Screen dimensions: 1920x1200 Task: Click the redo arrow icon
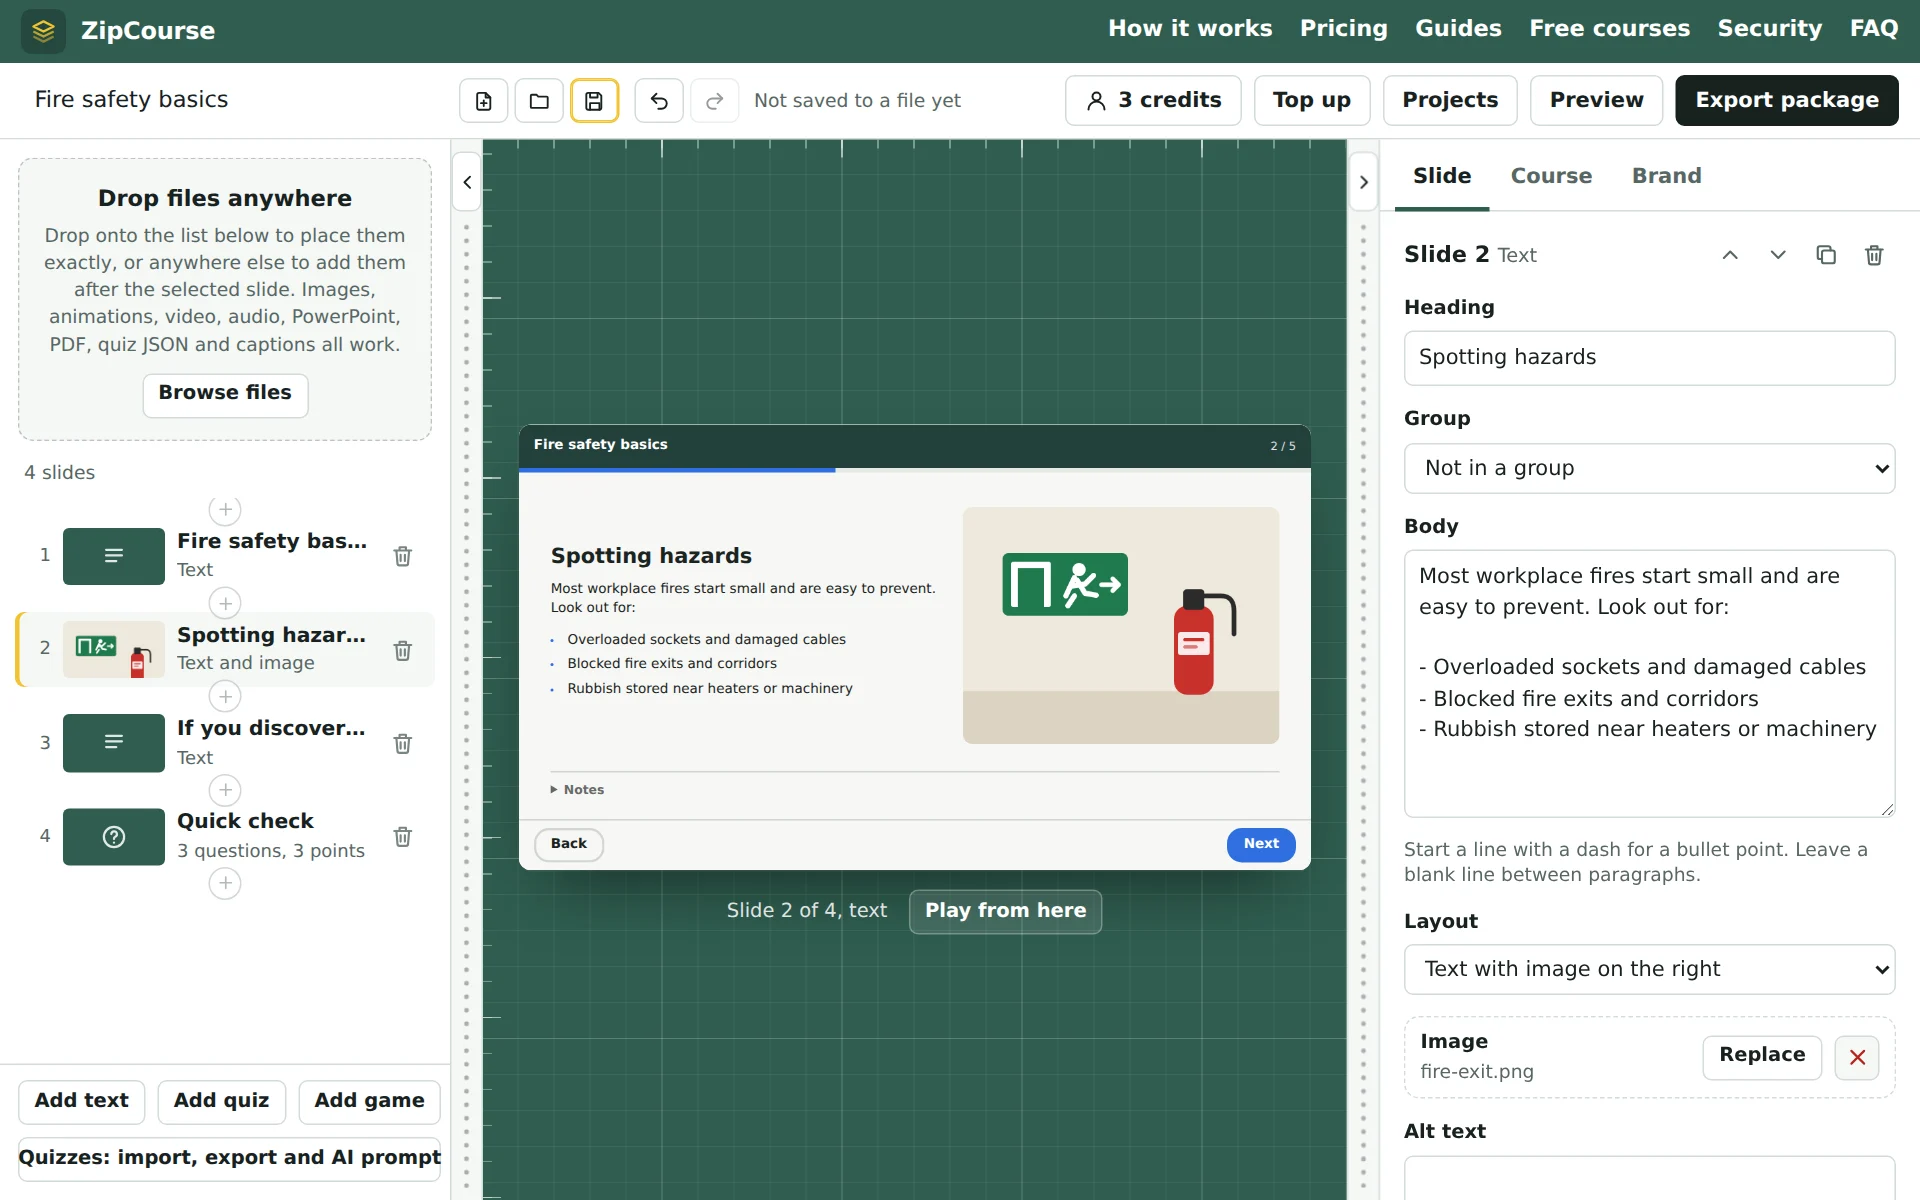point(715,101)
